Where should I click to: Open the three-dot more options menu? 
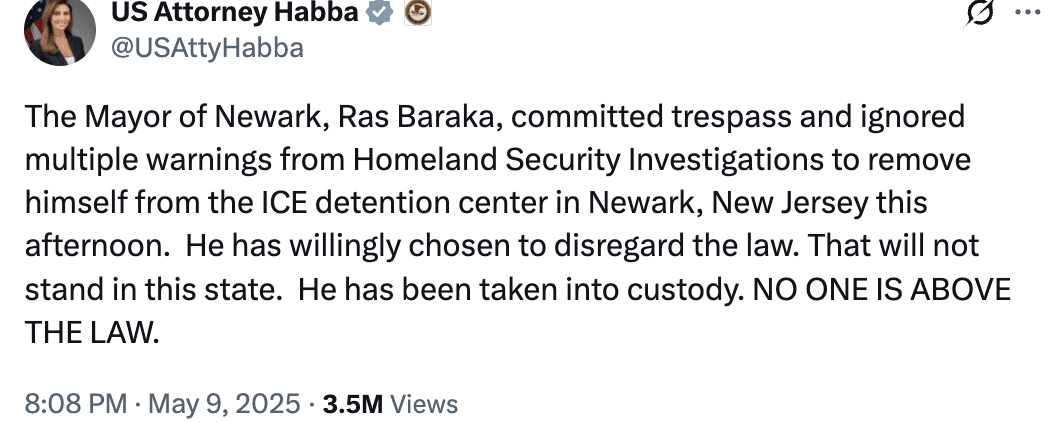pyautogui.click(x=1026, y=14)
